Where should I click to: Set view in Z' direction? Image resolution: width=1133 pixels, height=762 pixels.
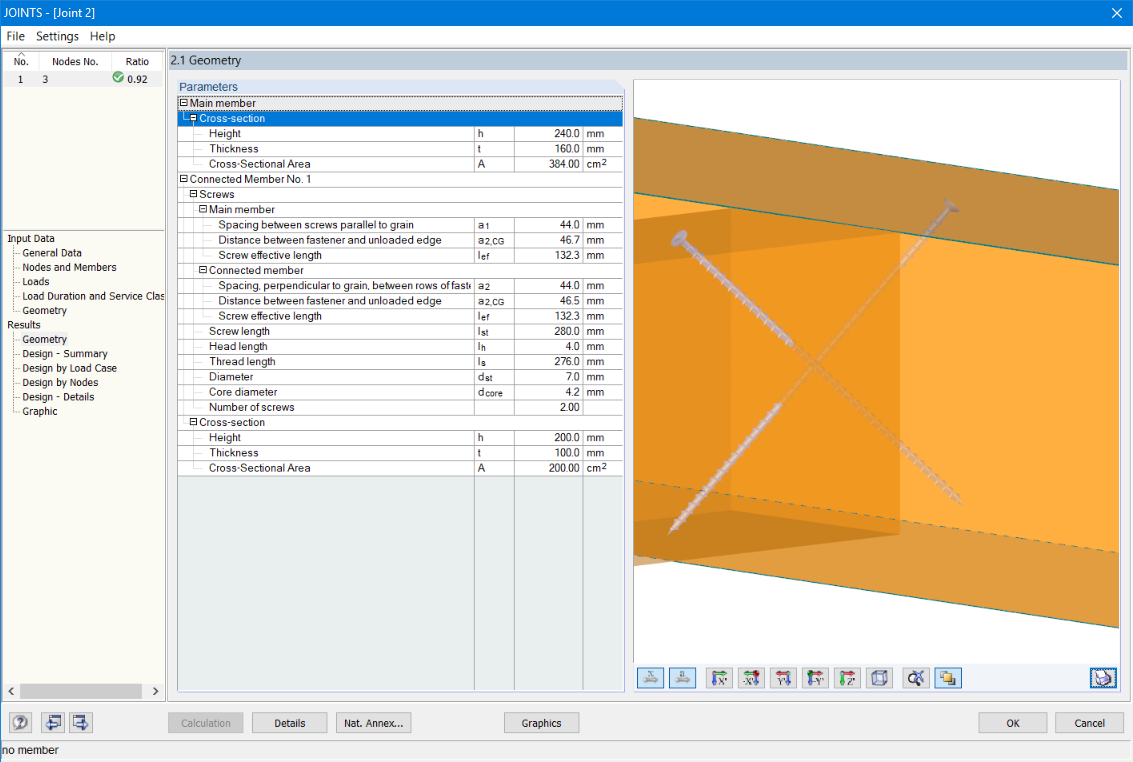[848, 678]
